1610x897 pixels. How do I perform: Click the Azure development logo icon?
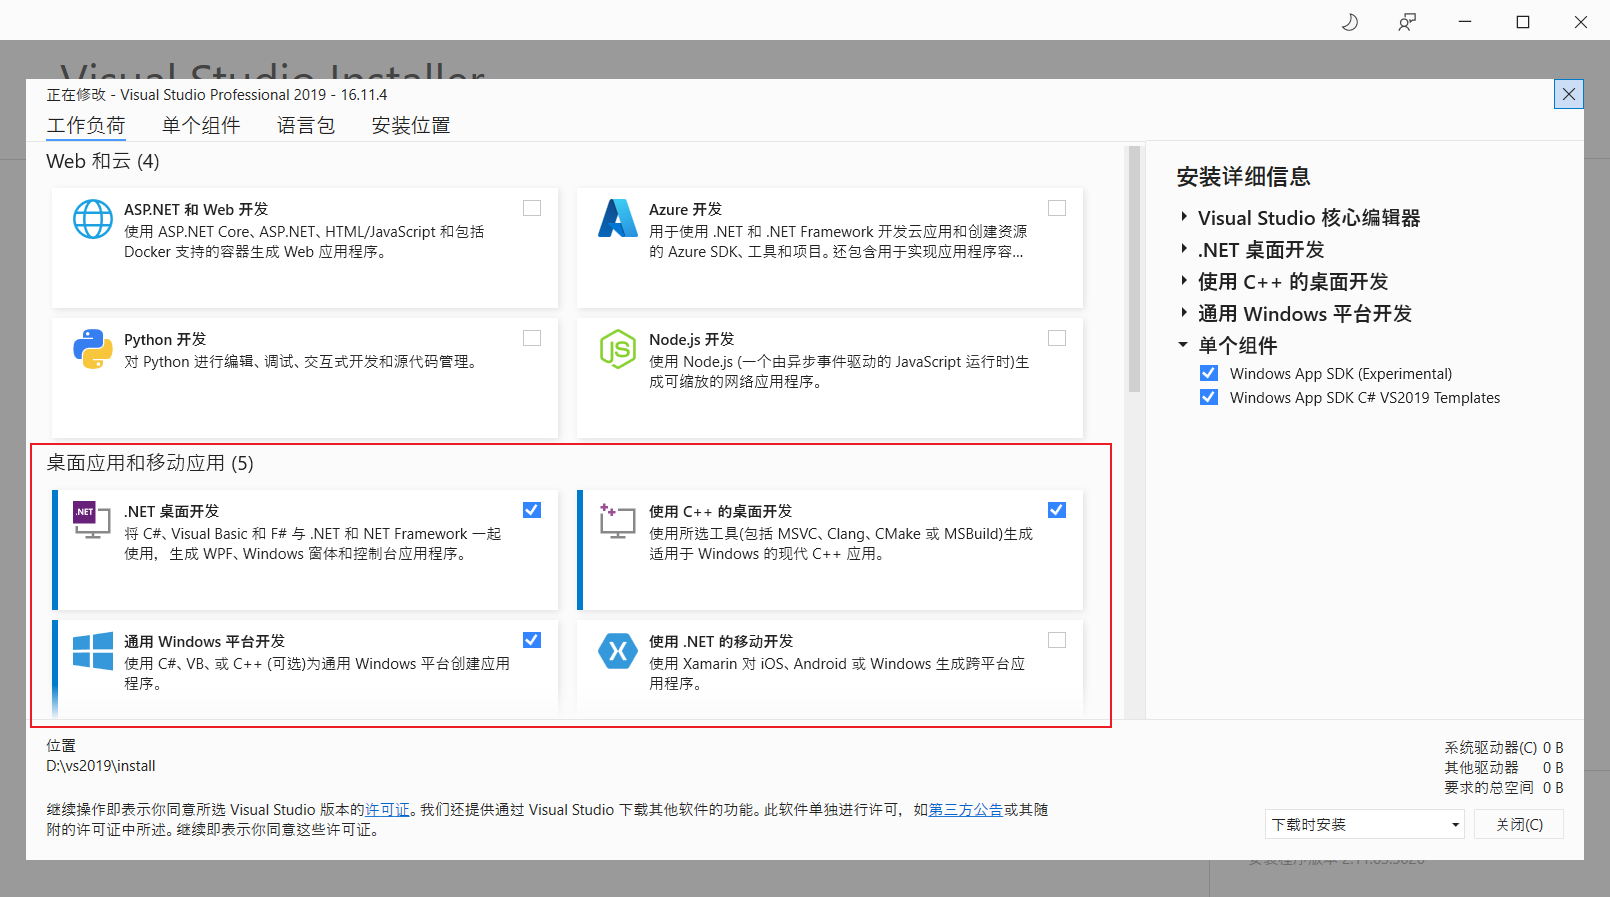click(618, 218)
